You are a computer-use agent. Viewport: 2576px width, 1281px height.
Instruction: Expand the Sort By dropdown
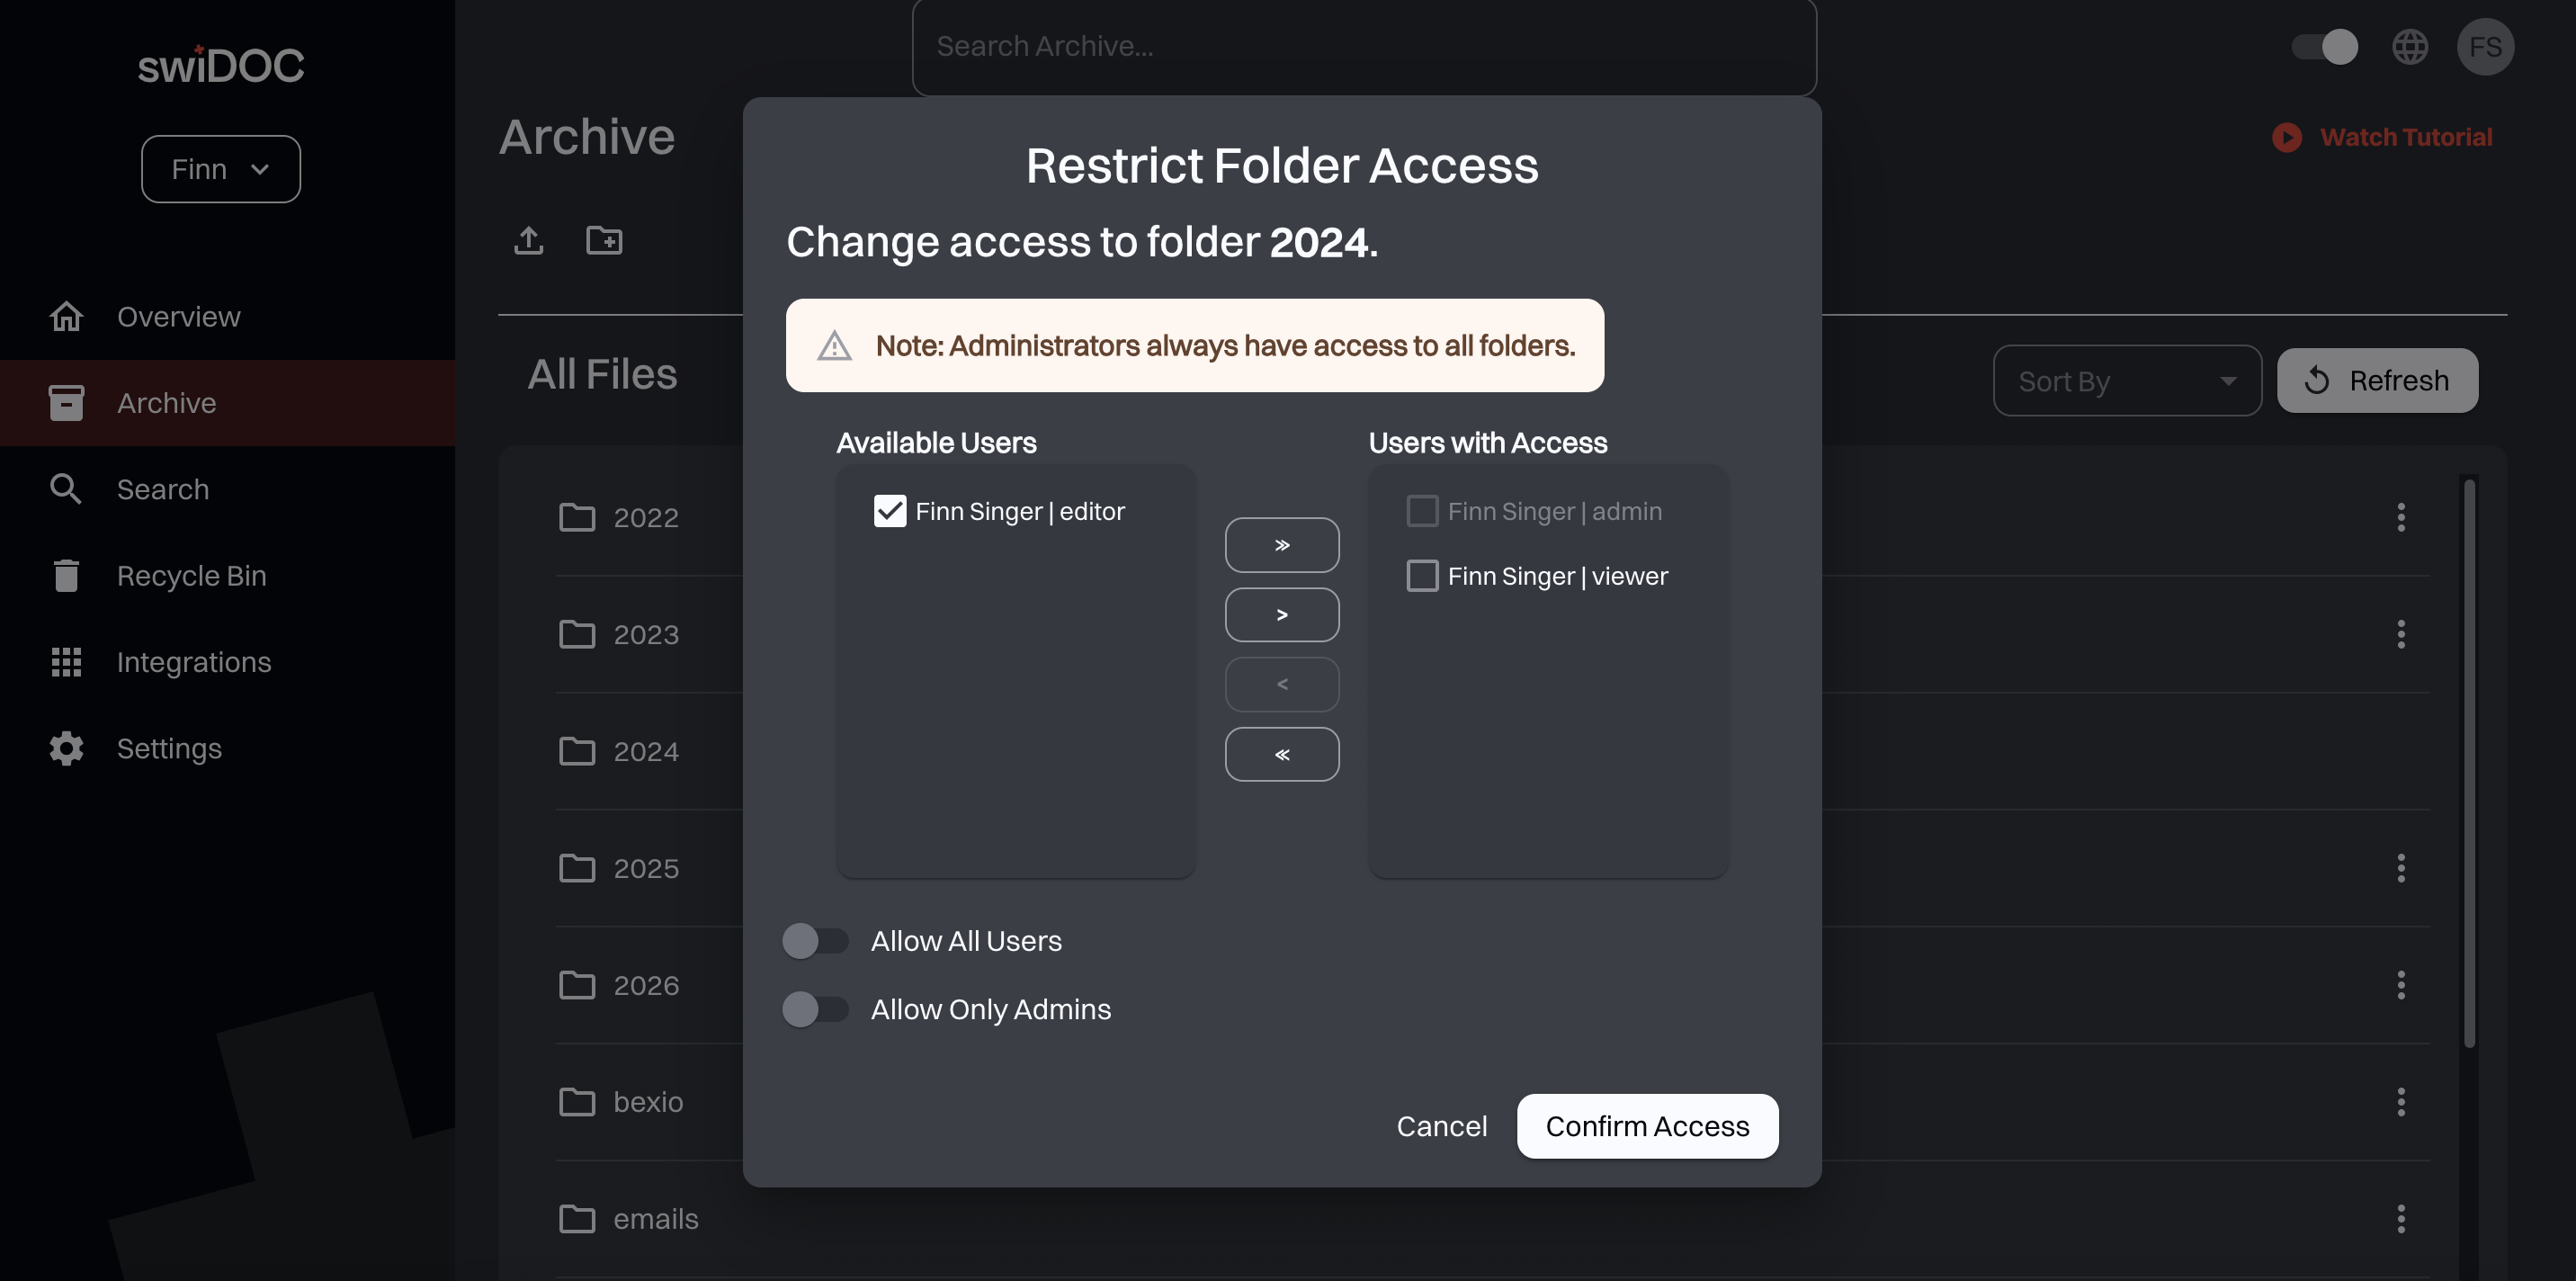(x=2126, y=381)
